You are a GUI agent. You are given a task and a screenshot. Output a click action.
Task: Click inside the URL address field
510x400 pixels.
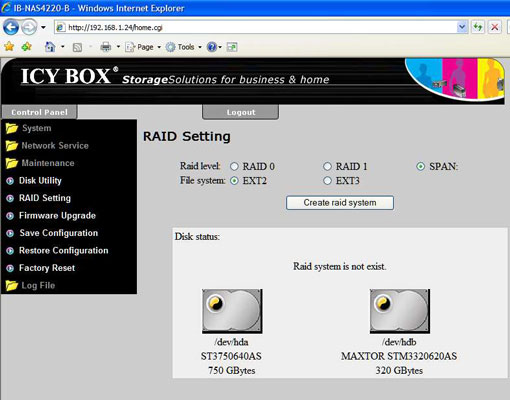click(x=260, y=27)
